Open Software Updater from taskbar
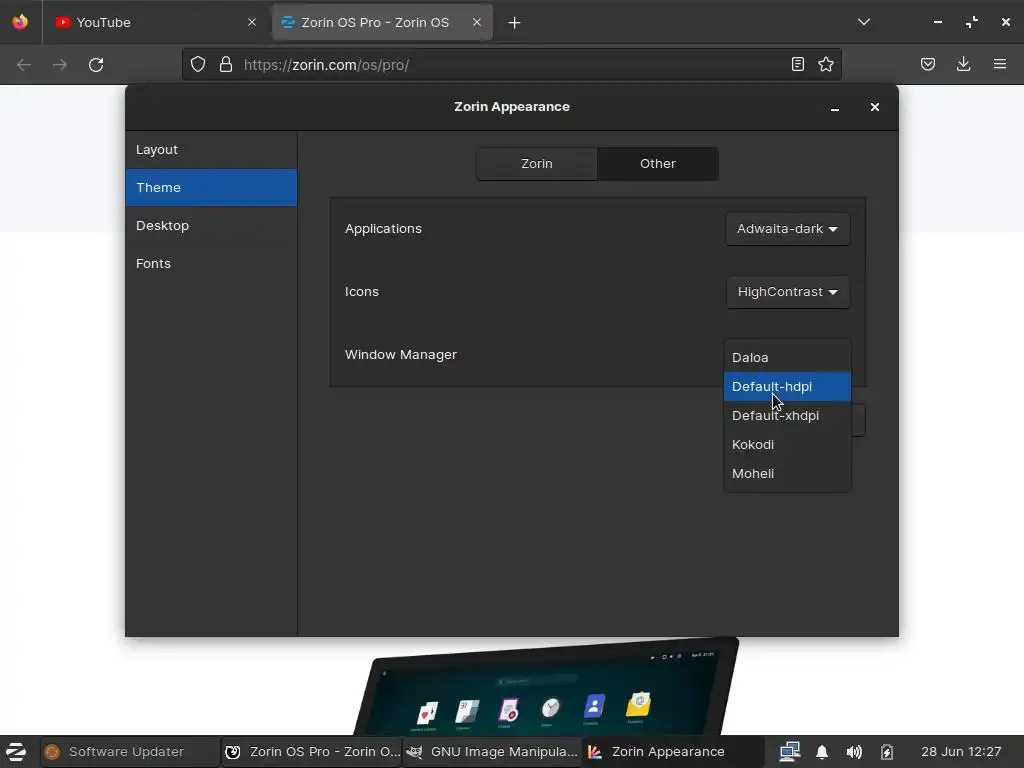The height and width of the screenshot is (768, 1024). pyautogui.click(x=129, y=752)
